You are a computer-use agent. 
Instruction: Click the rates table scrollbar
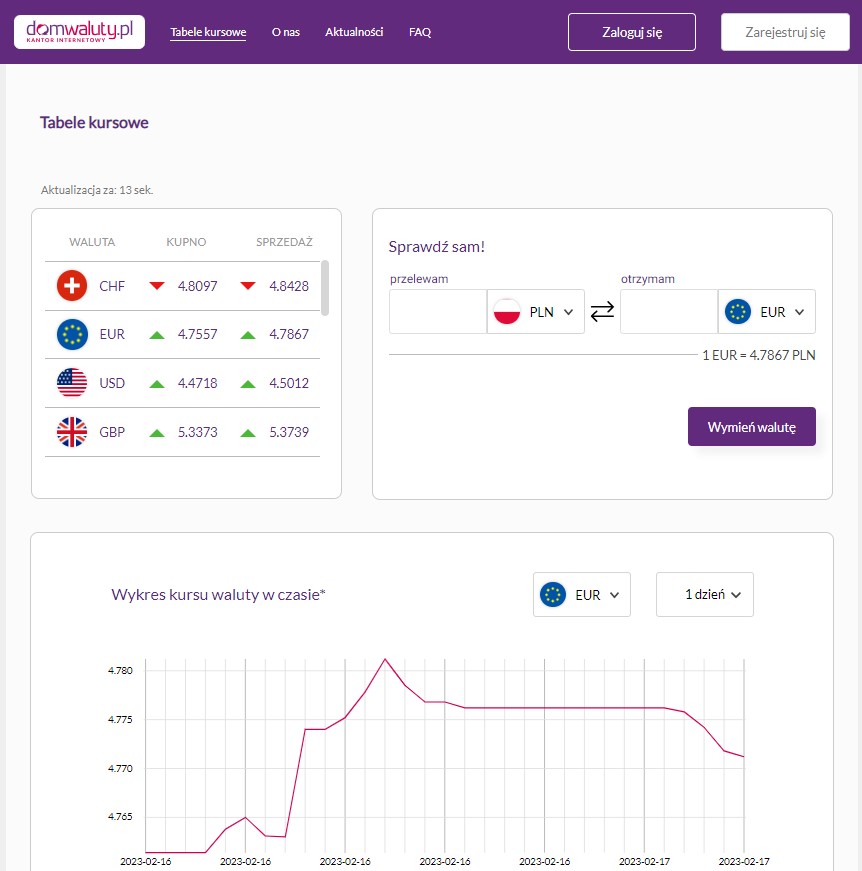click(325, 287)
